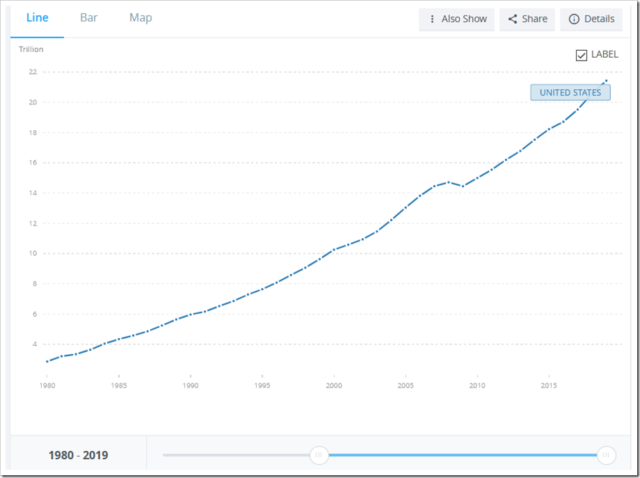Click the Share button text
640x478 pixels.
[x=534, y=19]
